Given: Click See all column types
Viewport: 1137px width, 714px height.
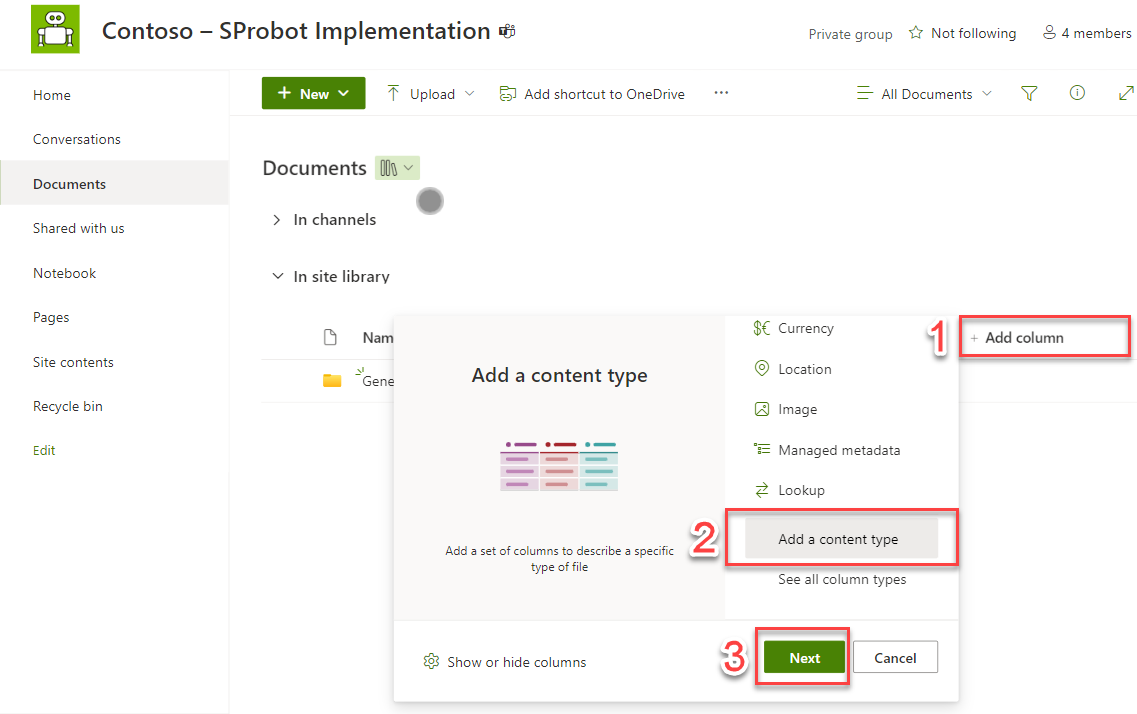Looking at the screenshot, I should pyautogui.click(x=842, y=579).
